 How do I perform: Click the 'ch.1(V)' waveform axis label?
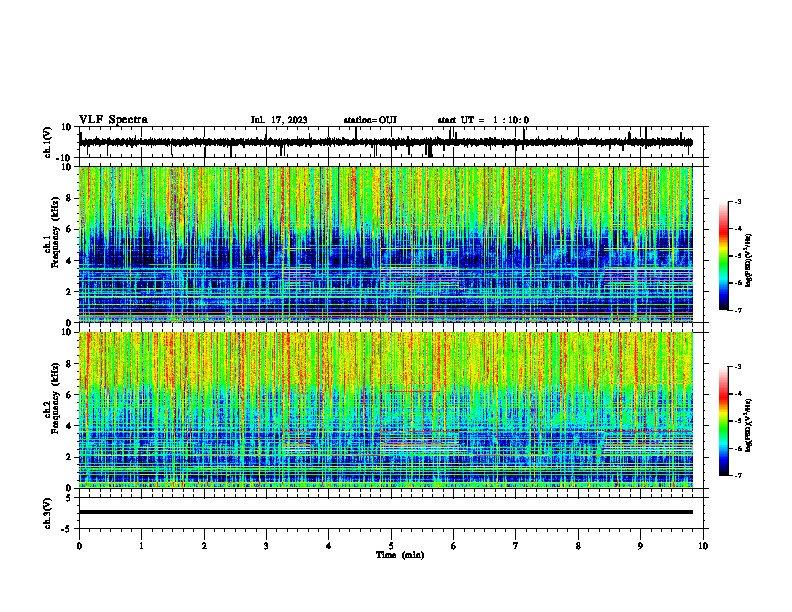point(48,142)
